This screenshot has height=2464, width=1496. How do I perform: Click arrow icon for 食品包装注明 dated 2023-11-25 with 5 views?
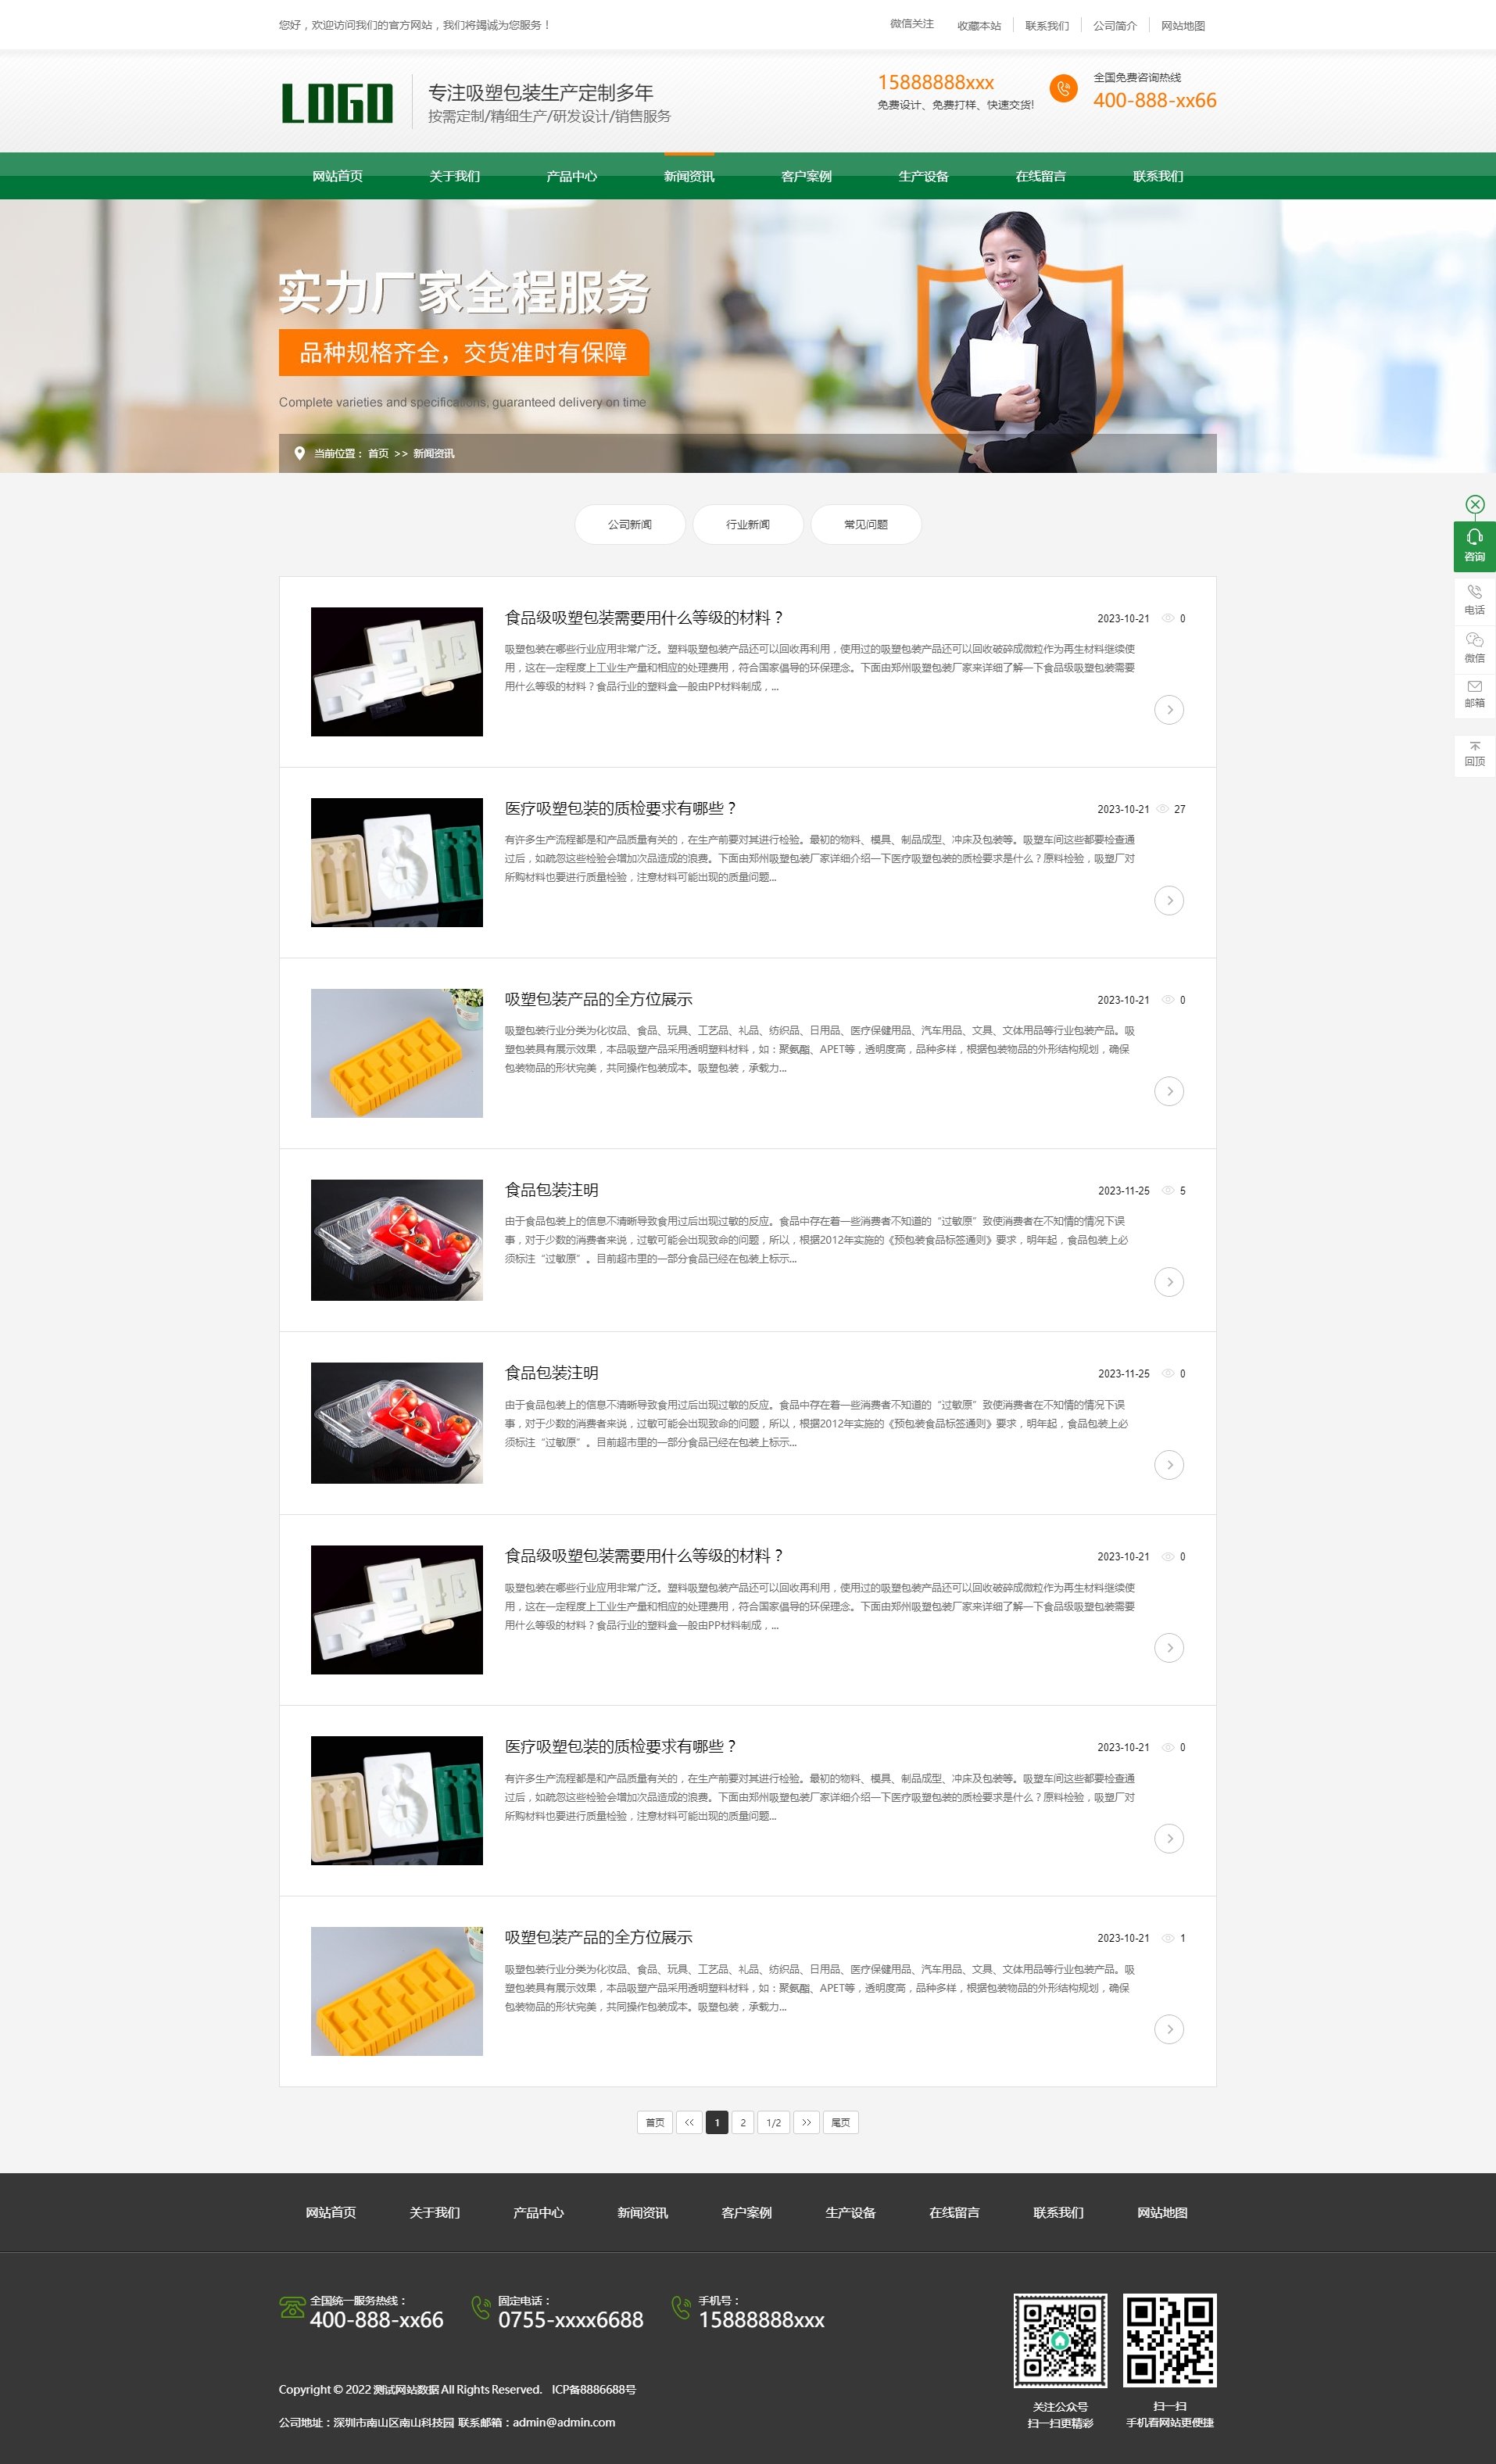[x=1168, y=1282]
